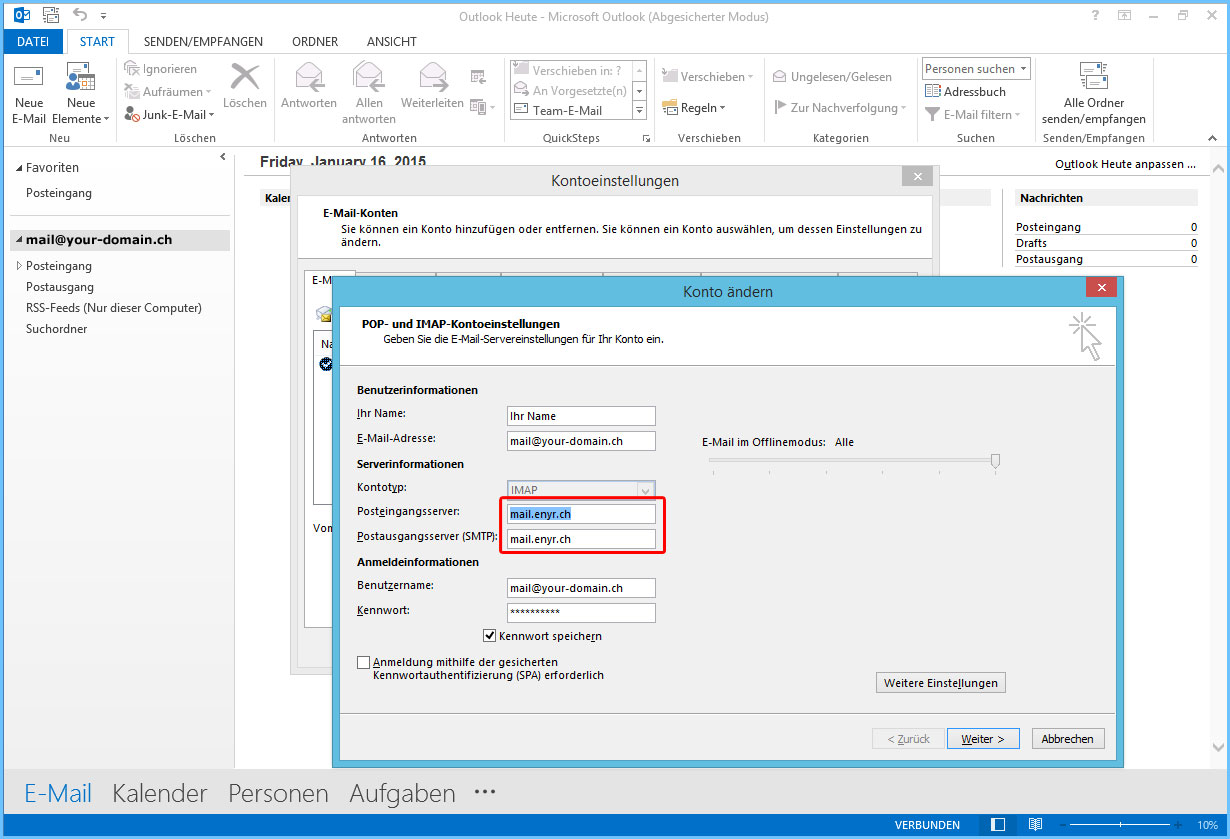Switch to reading view in status bar
1230x839 pixels.
(x=1035, y=825)
